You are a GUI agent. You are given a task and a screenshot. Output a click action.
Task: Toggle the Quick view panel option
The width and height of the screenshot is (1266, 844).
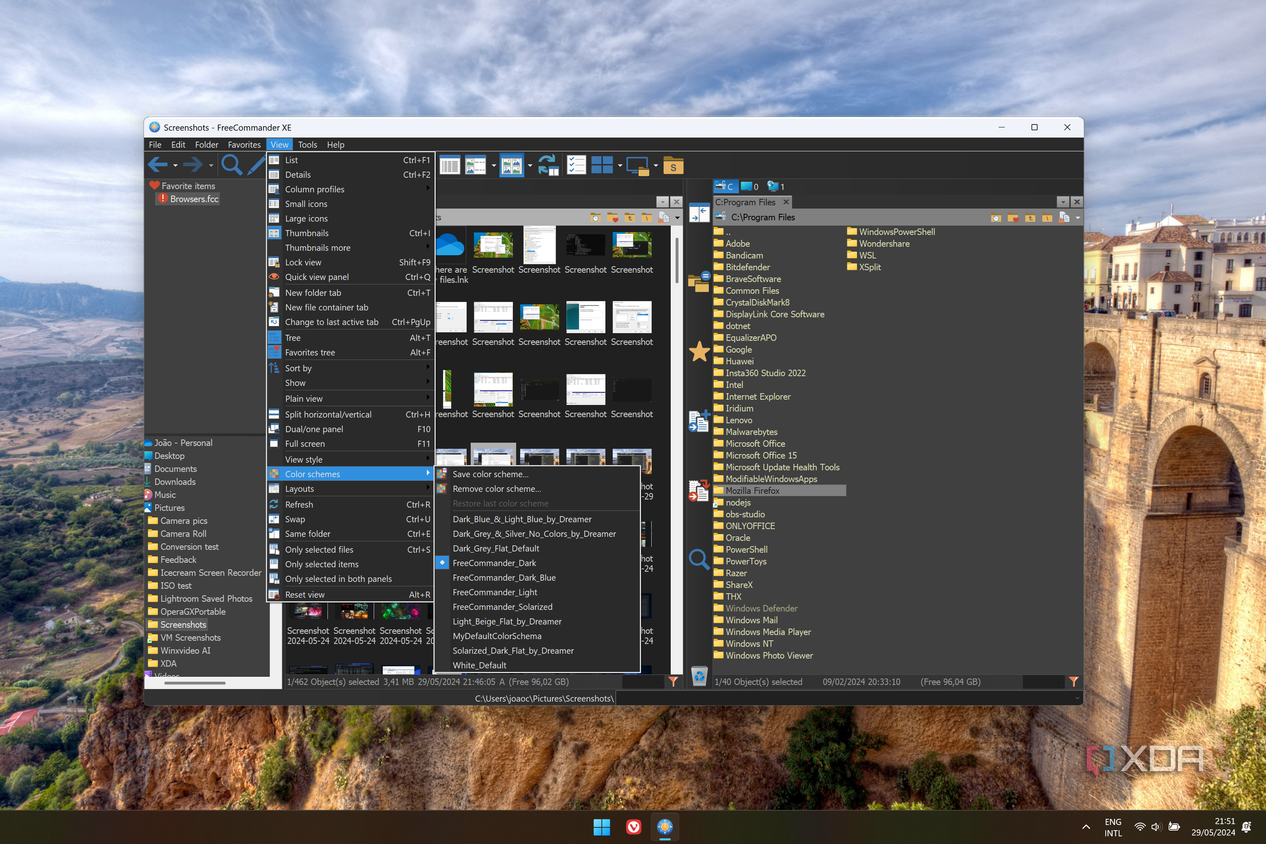click(x=350, y=277)
